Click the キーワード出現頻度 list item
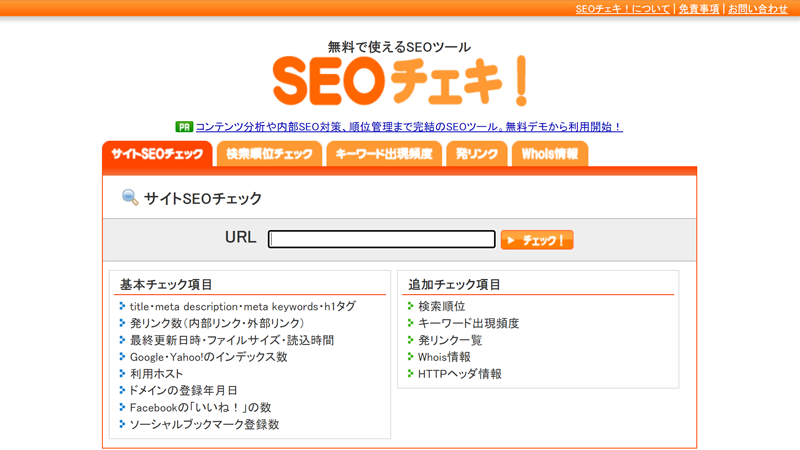The width and height of the screenshot is (800, 450). pyautogui.click(x=468, y=323)
